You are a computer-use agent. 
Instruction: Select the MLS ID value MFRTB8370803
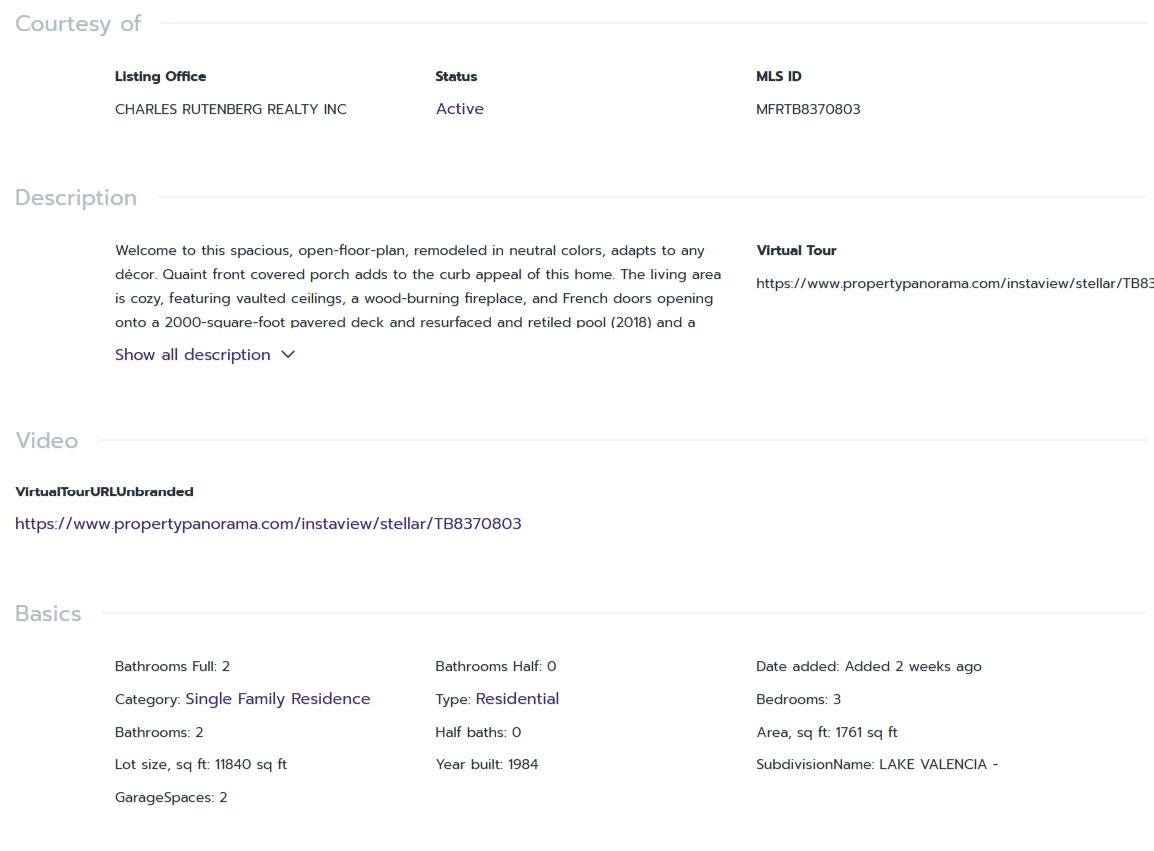(x=808, y=109)
